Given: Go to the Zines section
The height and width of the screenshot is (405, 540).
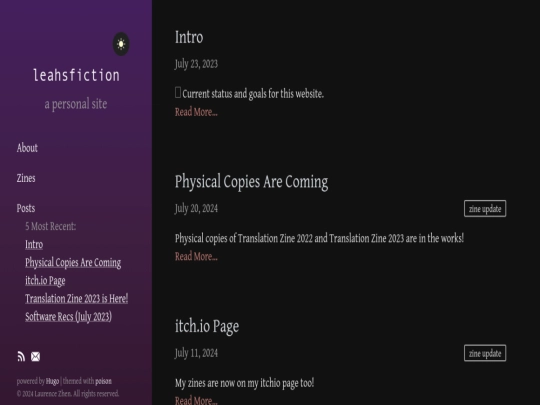Looking at the screenshot, I should (x=26, y=178).
